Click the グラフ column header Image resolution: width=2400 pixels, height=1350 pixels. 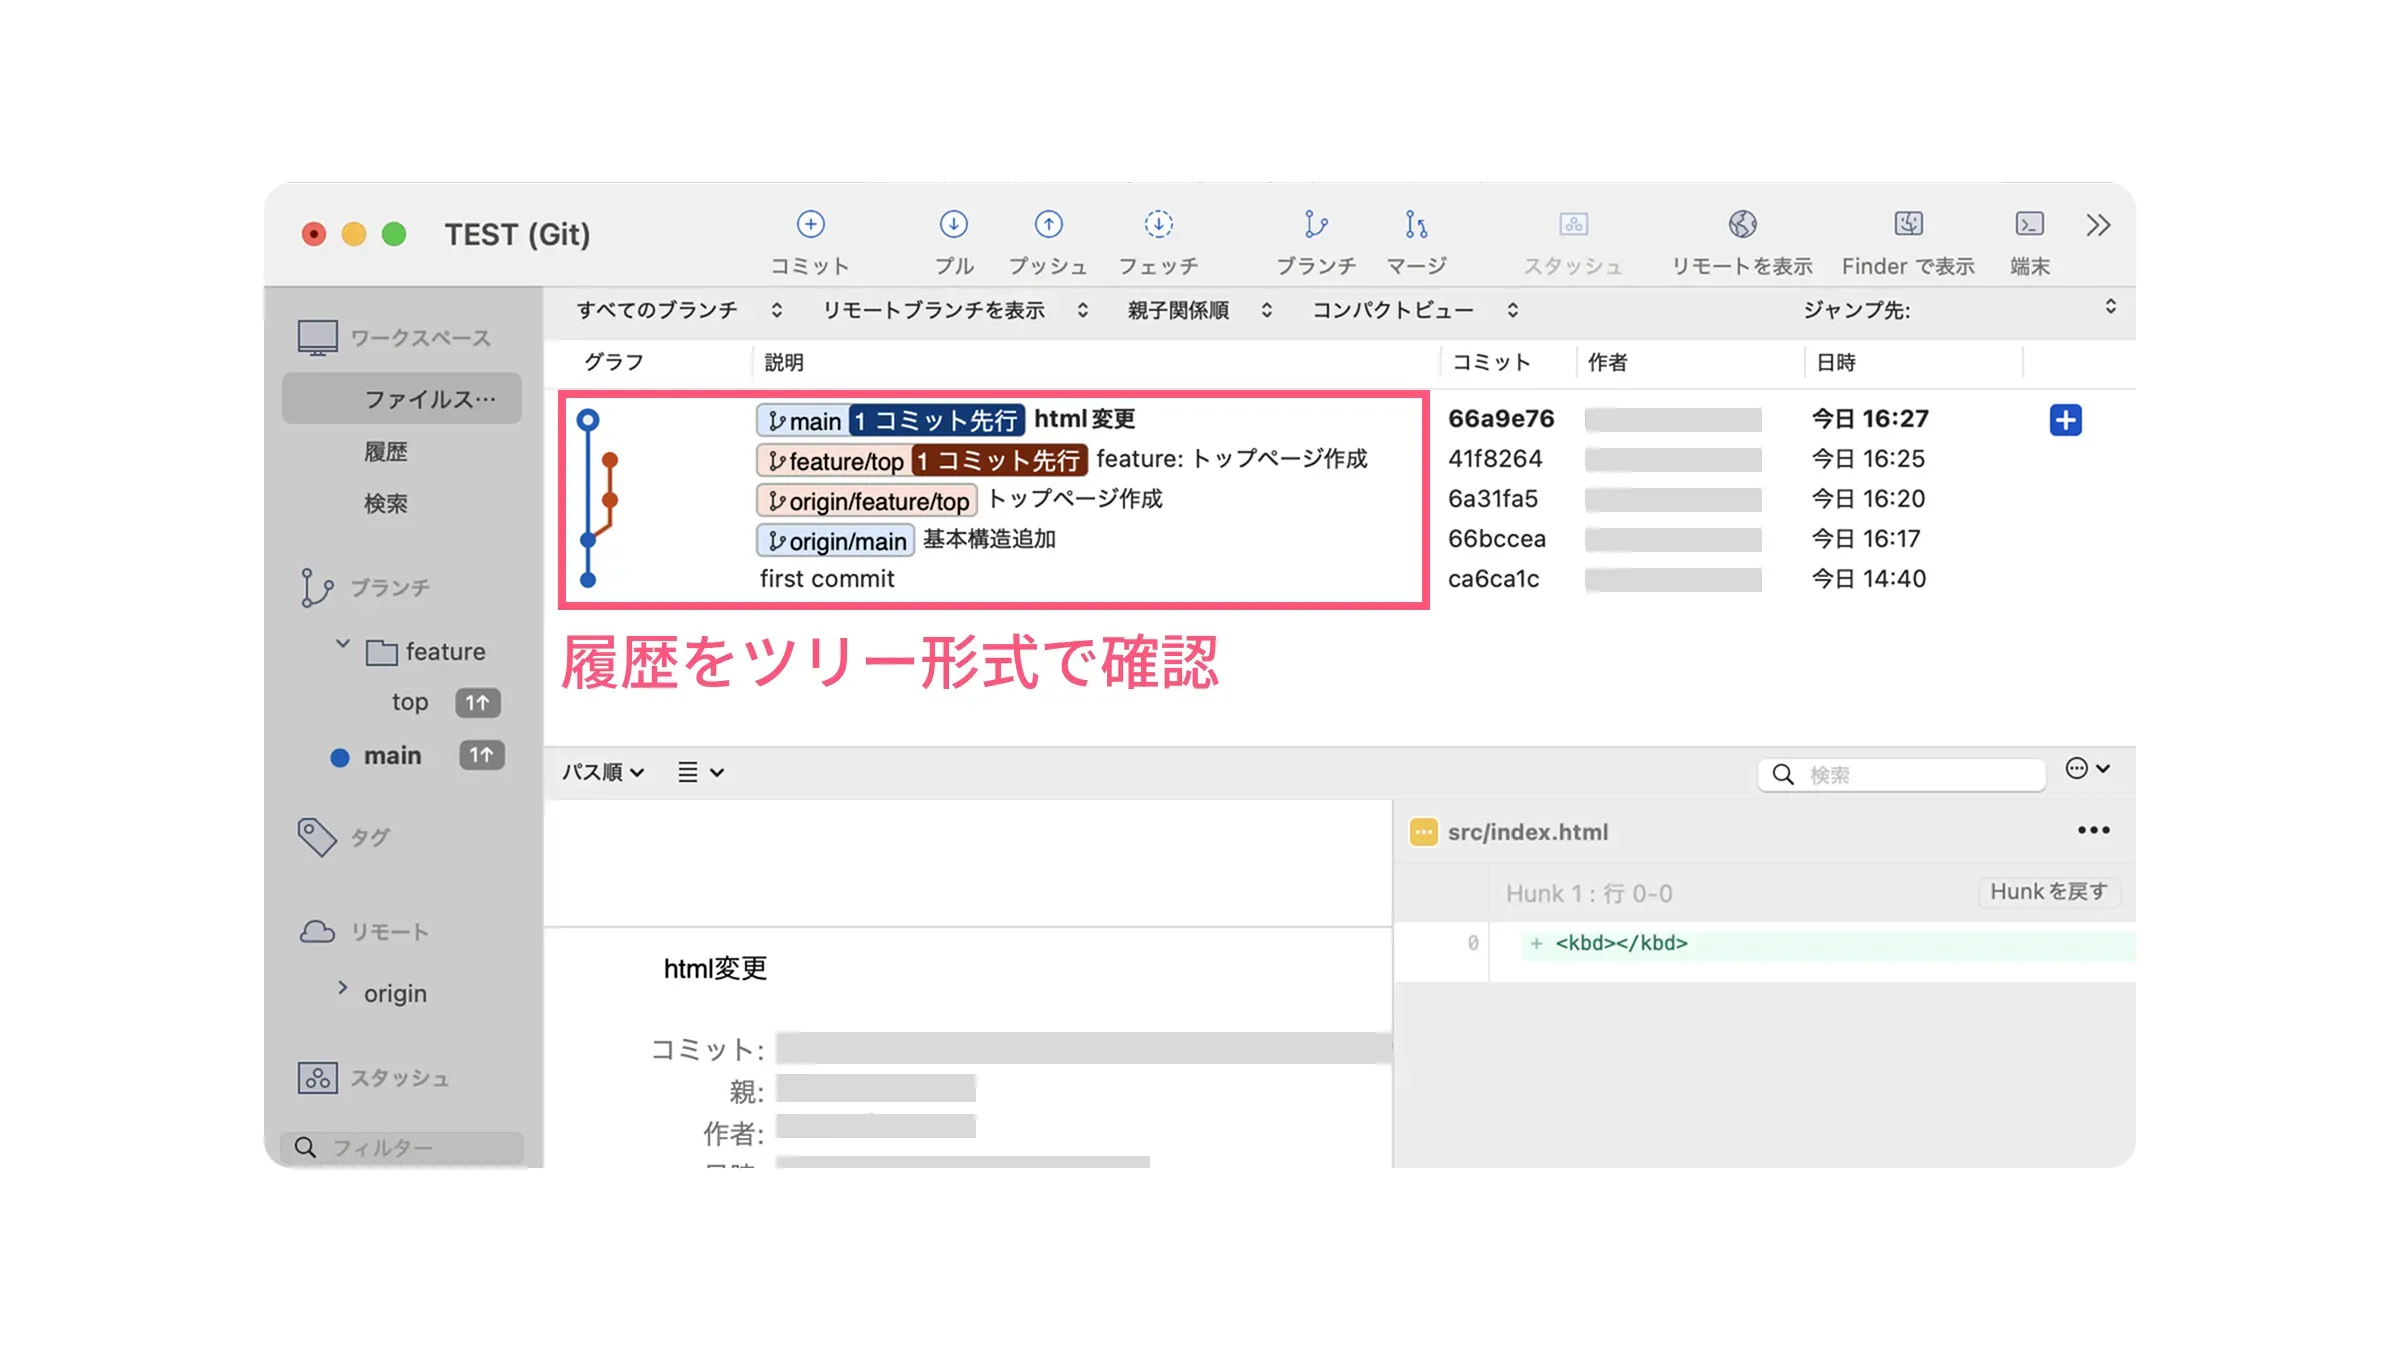[613, 363]
